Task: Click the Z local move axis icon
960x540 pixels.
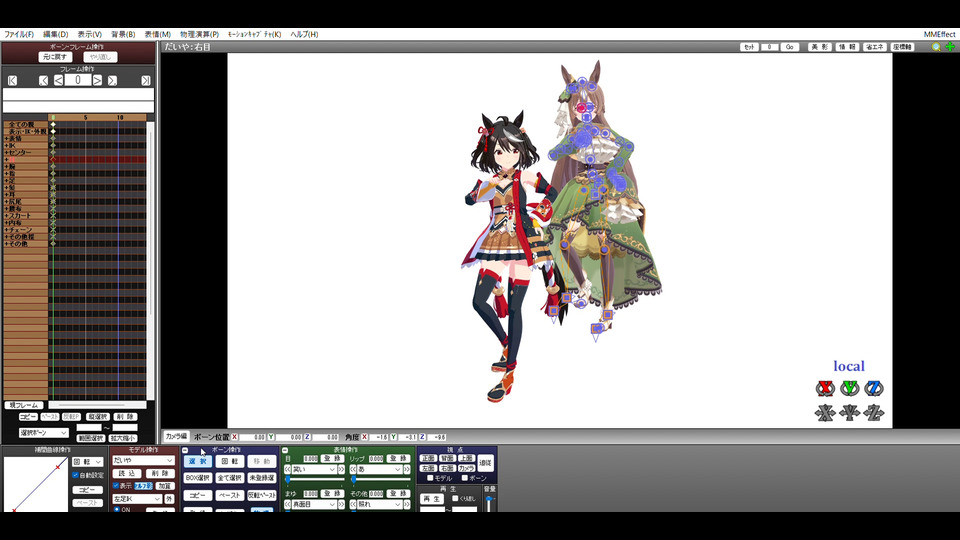Action: (x=874, y=413)
